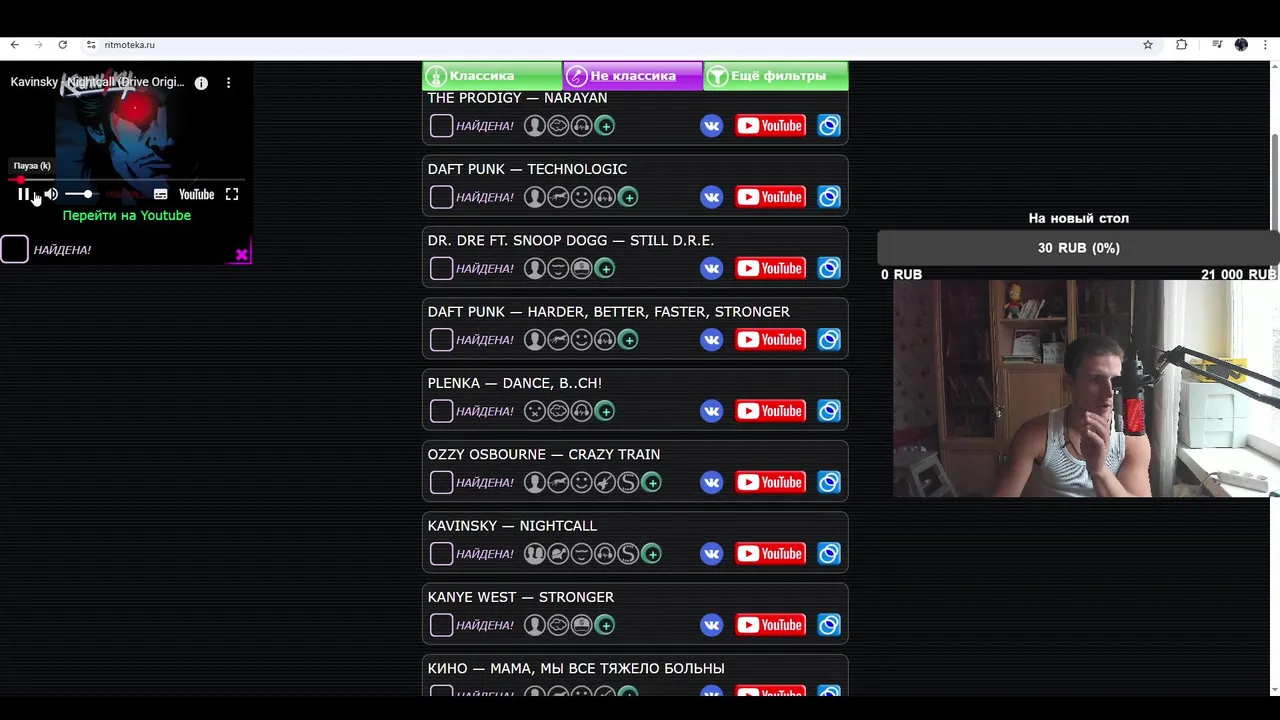The height and width of the screenshot is (720, 1280).
Task: Open video player more options menu
Action: (x=228, y=83)
